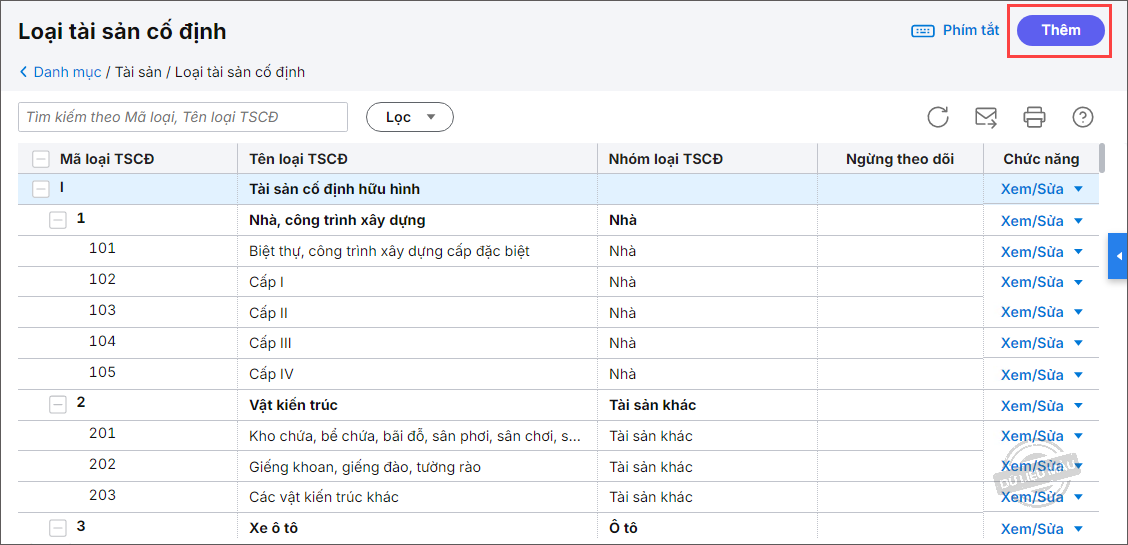1128x545 pixels.
Task: Collapse group 2 Vật kiến trúc
Action: tap(58, 404)
